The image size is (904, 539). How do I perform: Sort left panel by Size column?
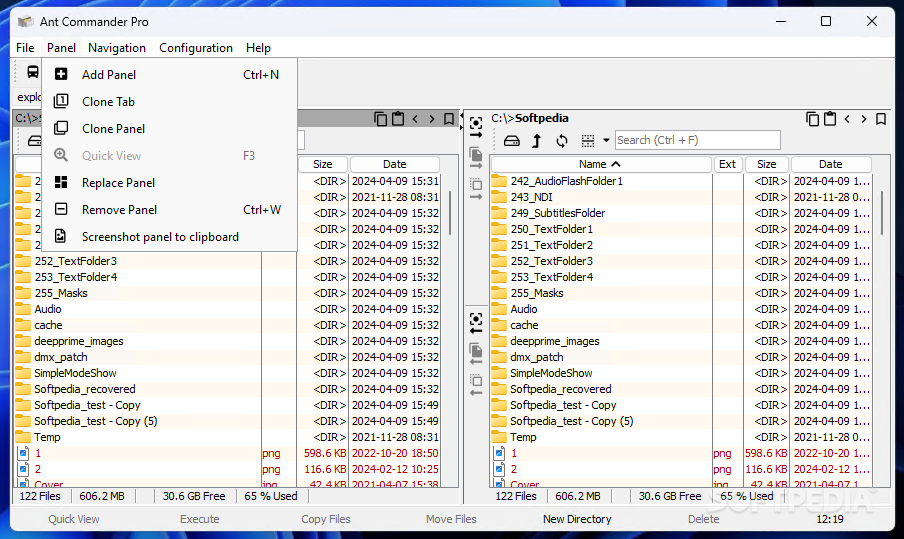click(x=323, y=164)
